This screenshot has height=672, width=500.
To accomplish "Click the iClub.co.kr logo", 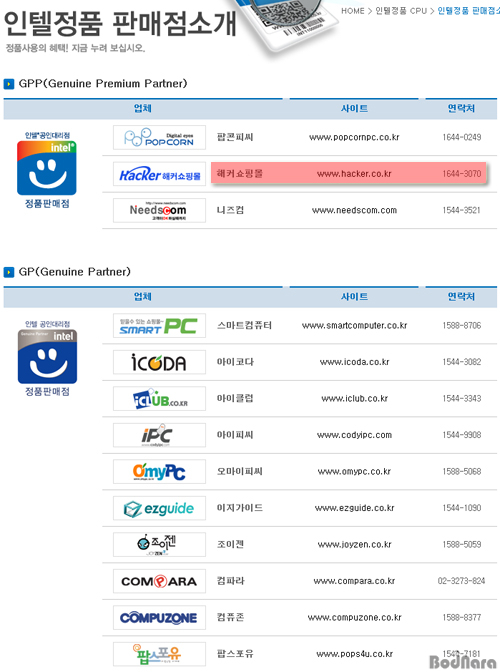I will click(x=159, y=399).
